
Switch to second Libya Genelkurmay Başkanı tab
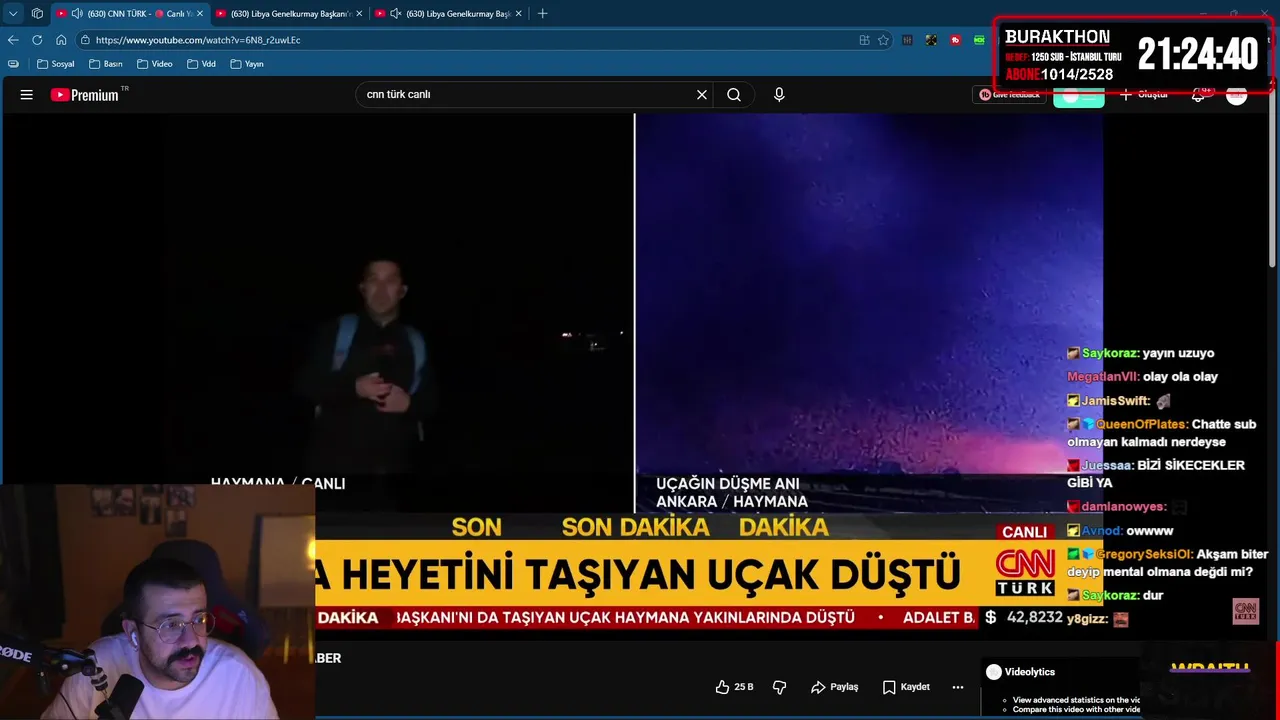pos(290,14)
